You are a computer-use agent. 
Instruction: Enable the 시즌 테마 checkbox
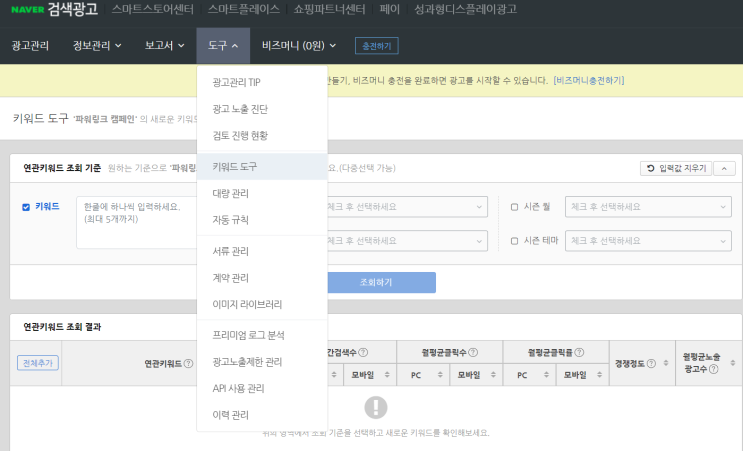(x=514, y=241)
